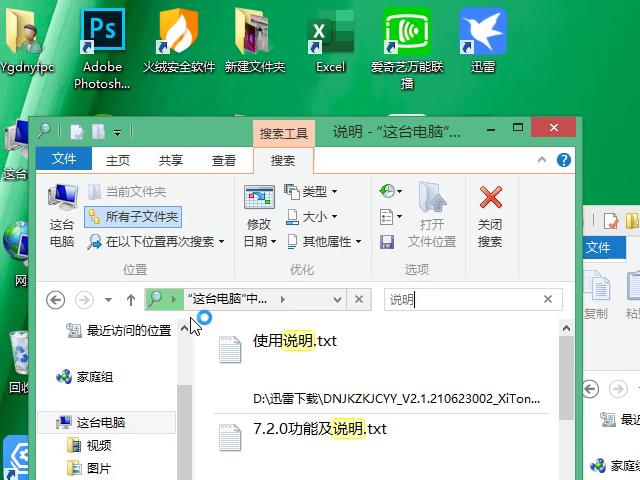Open 在以下位置再次搜索 dropdown
Image resolution: width=640 pixels, height=480 pixels.
click(156, 242)
